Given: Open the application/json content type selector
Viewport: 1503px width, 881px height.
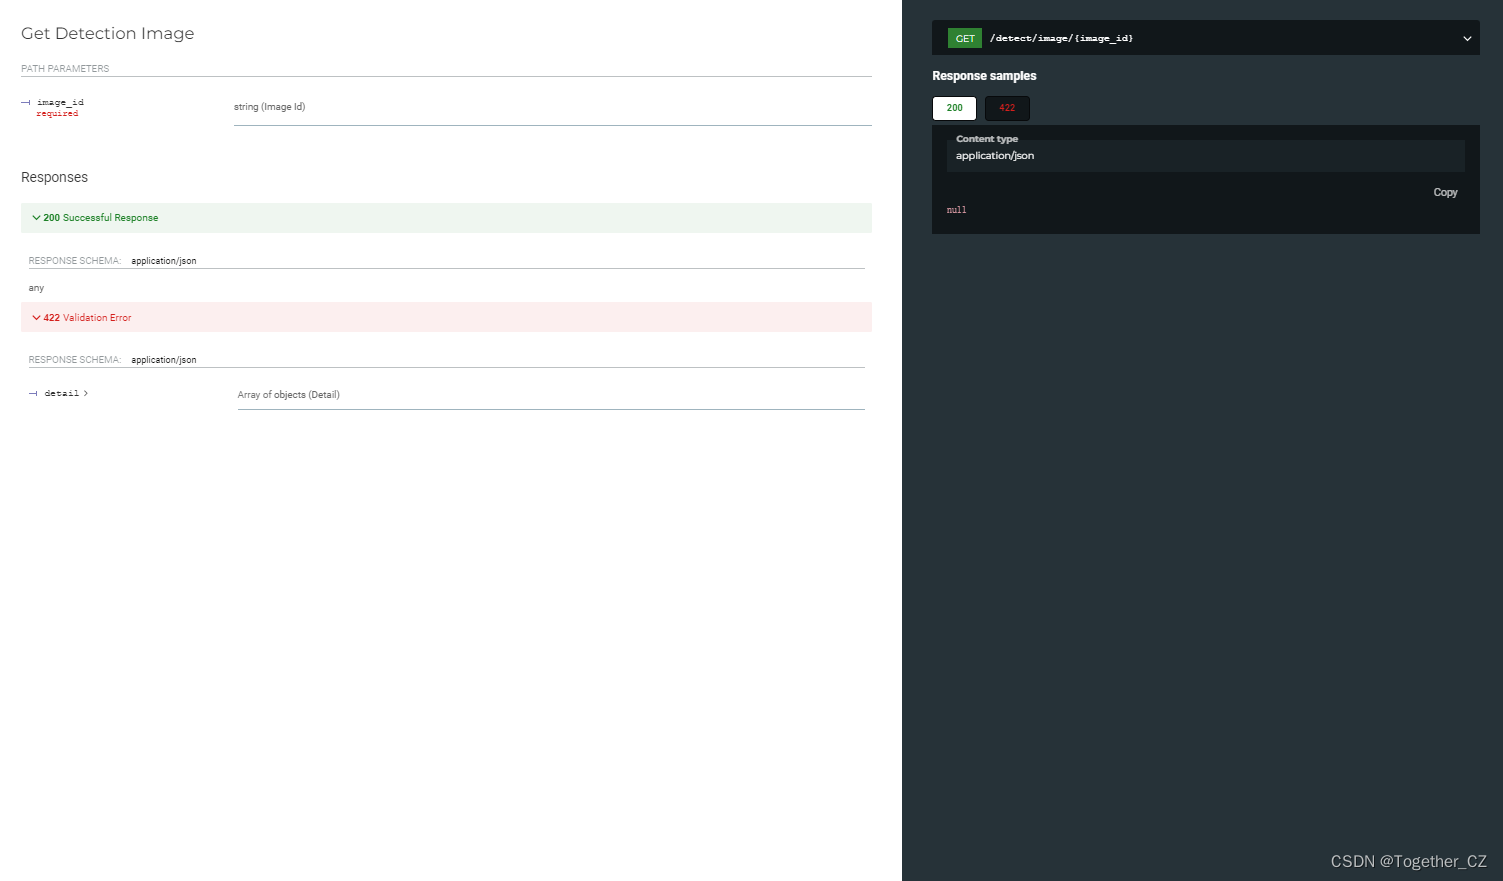Looking at the screenshot, I should [x=1205, y=156].
